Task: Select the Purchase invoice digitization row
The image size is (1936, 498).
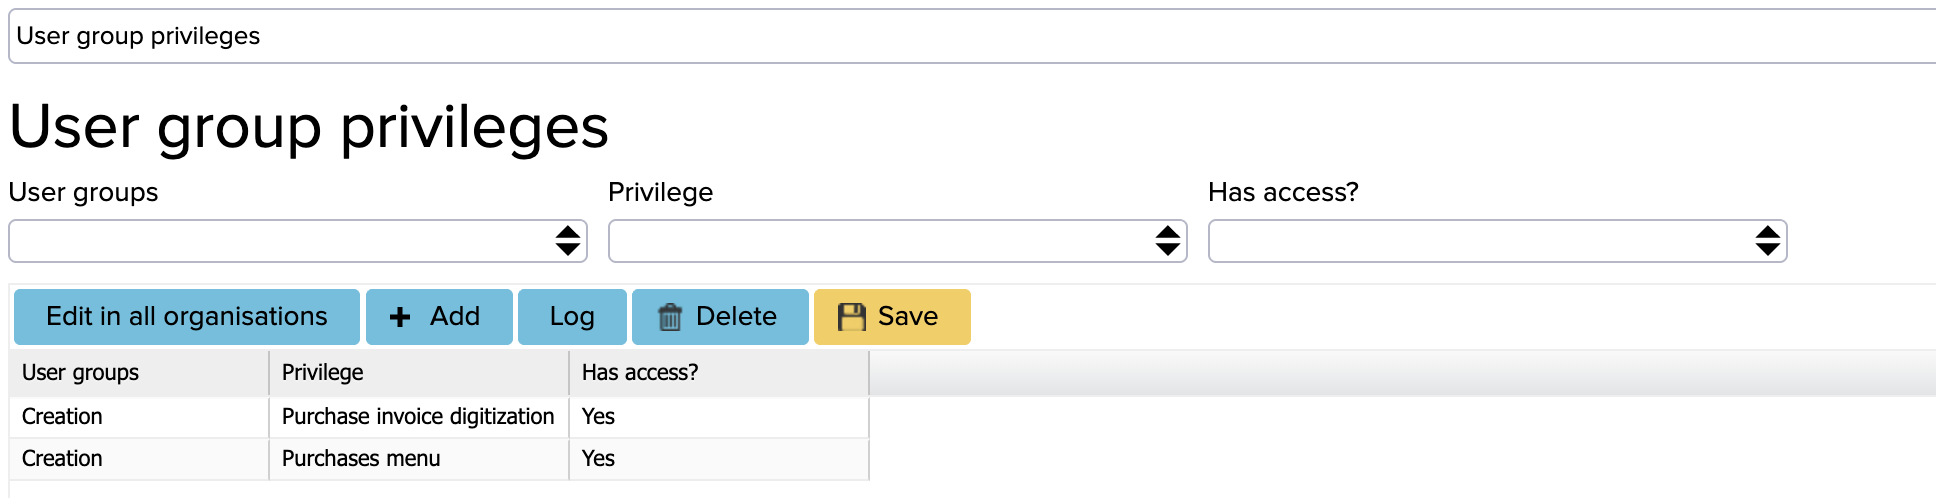Action: 439,417
